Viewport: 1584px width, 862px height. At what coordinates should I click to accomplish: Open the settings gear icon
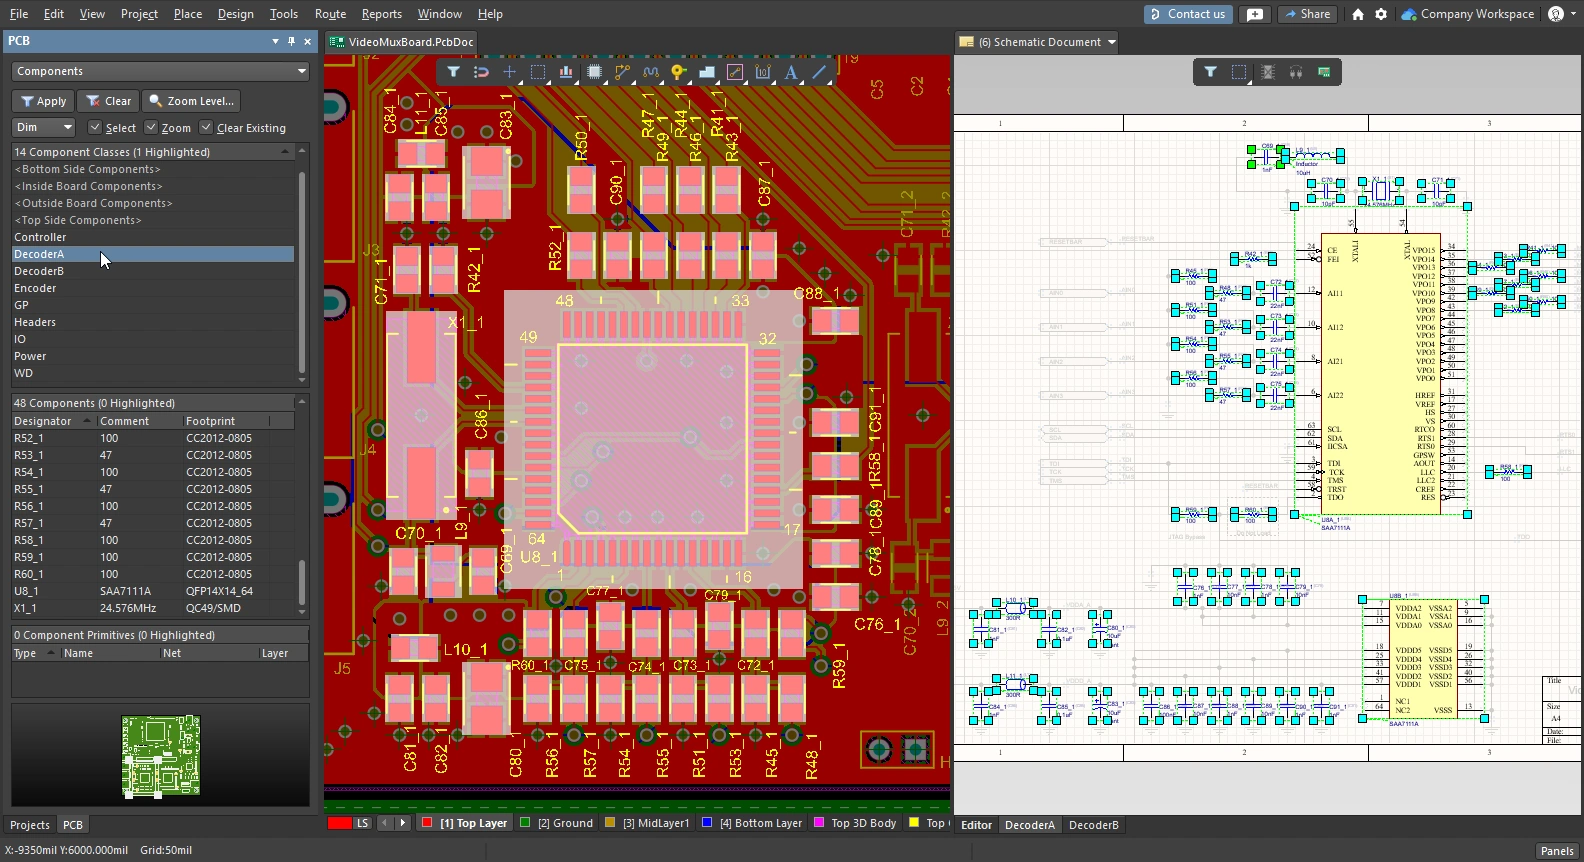coord(1381,14)
